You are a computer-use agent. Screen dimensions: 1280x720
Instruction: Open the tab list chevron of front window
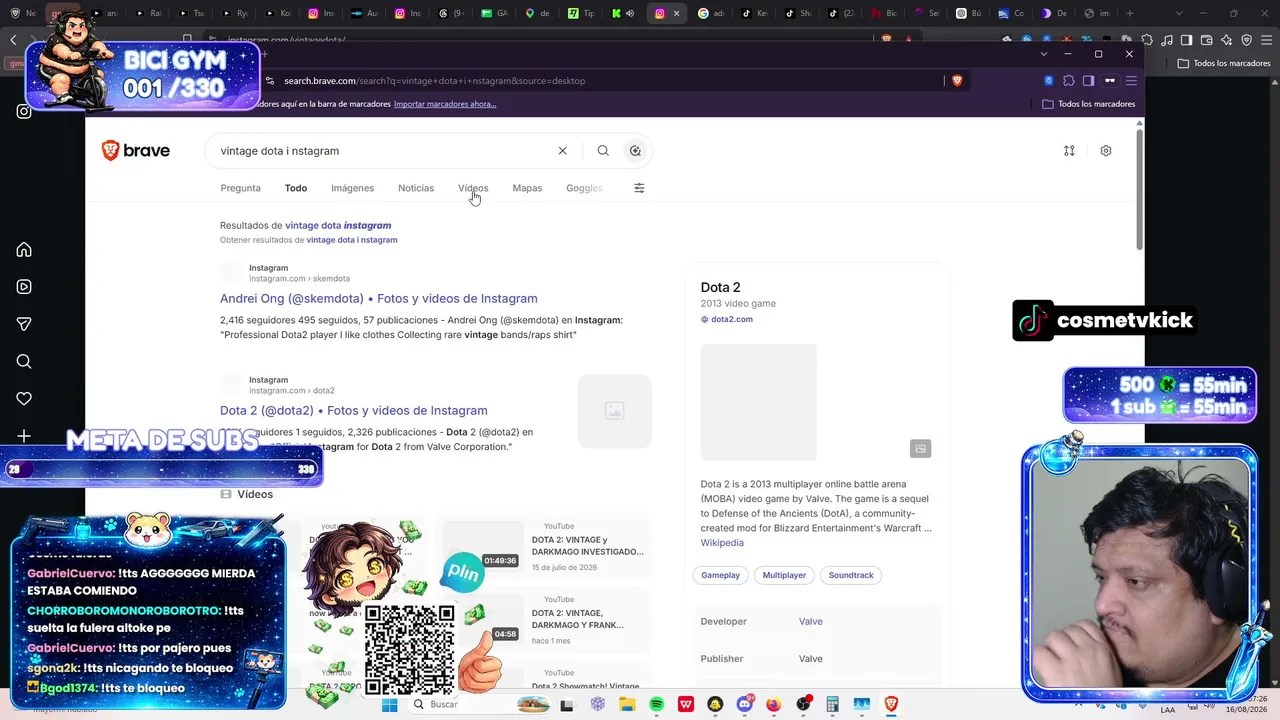pos(1044,54)
